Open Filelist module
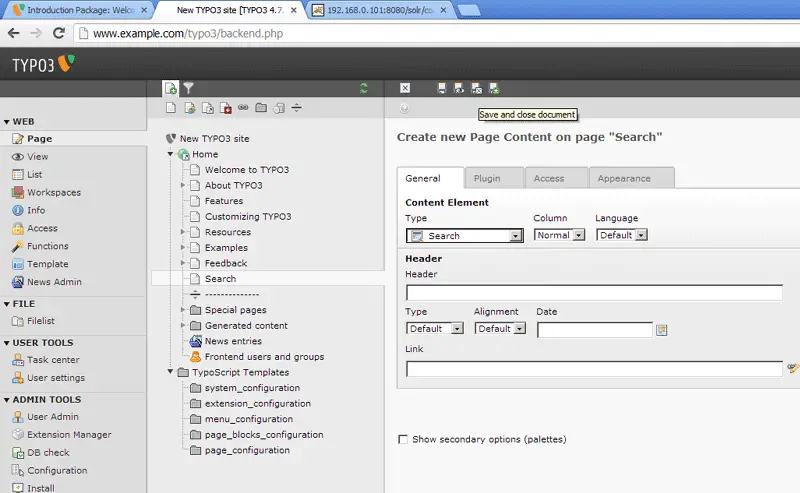The width and height of the screenshot is (800, 493). [x=40, y=321]
